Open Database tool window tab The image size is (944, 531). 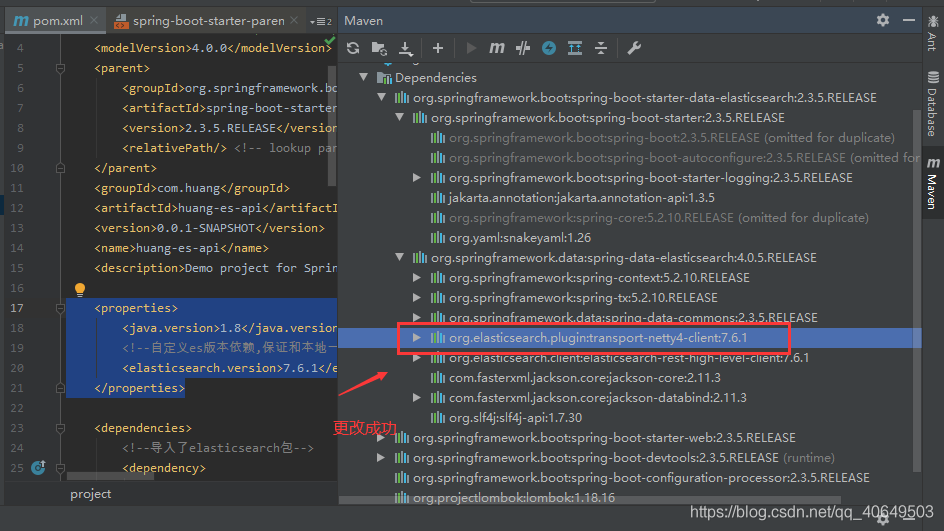[933, 104]
